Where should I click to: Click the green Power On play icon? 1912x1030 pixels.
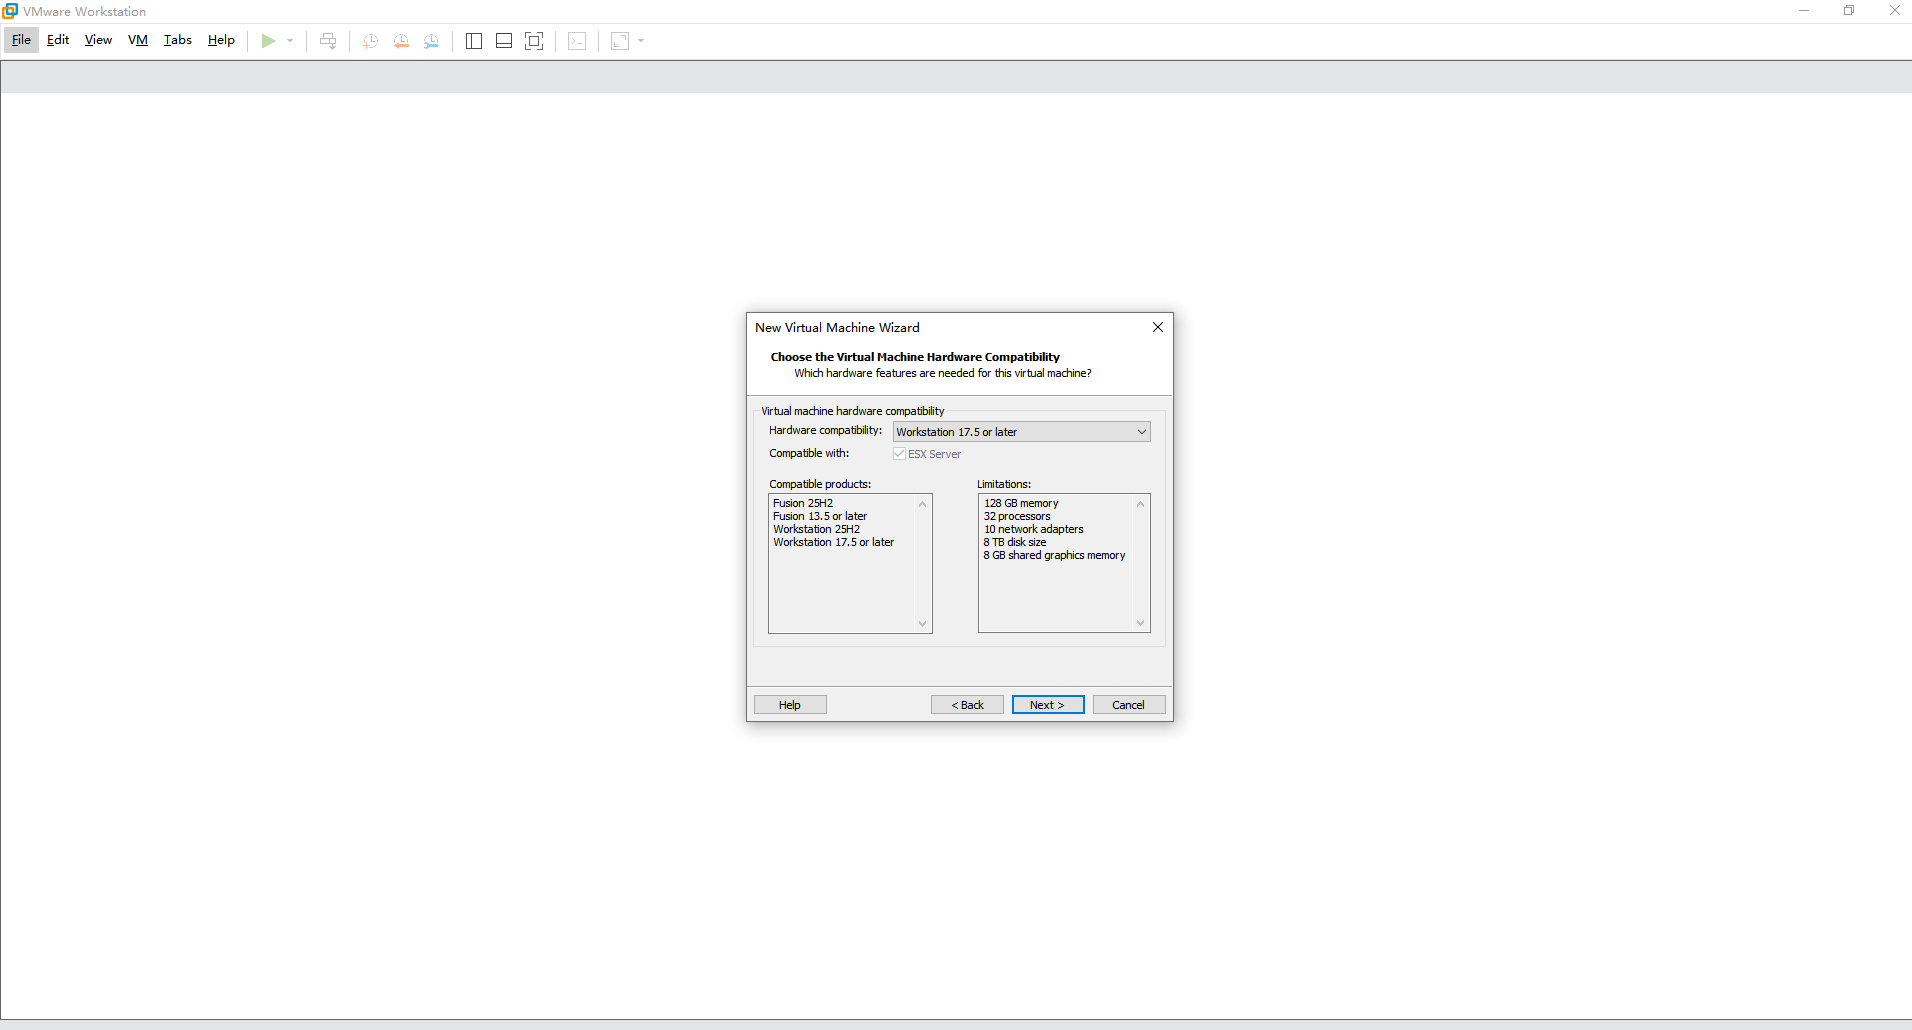tap(268, 41)
